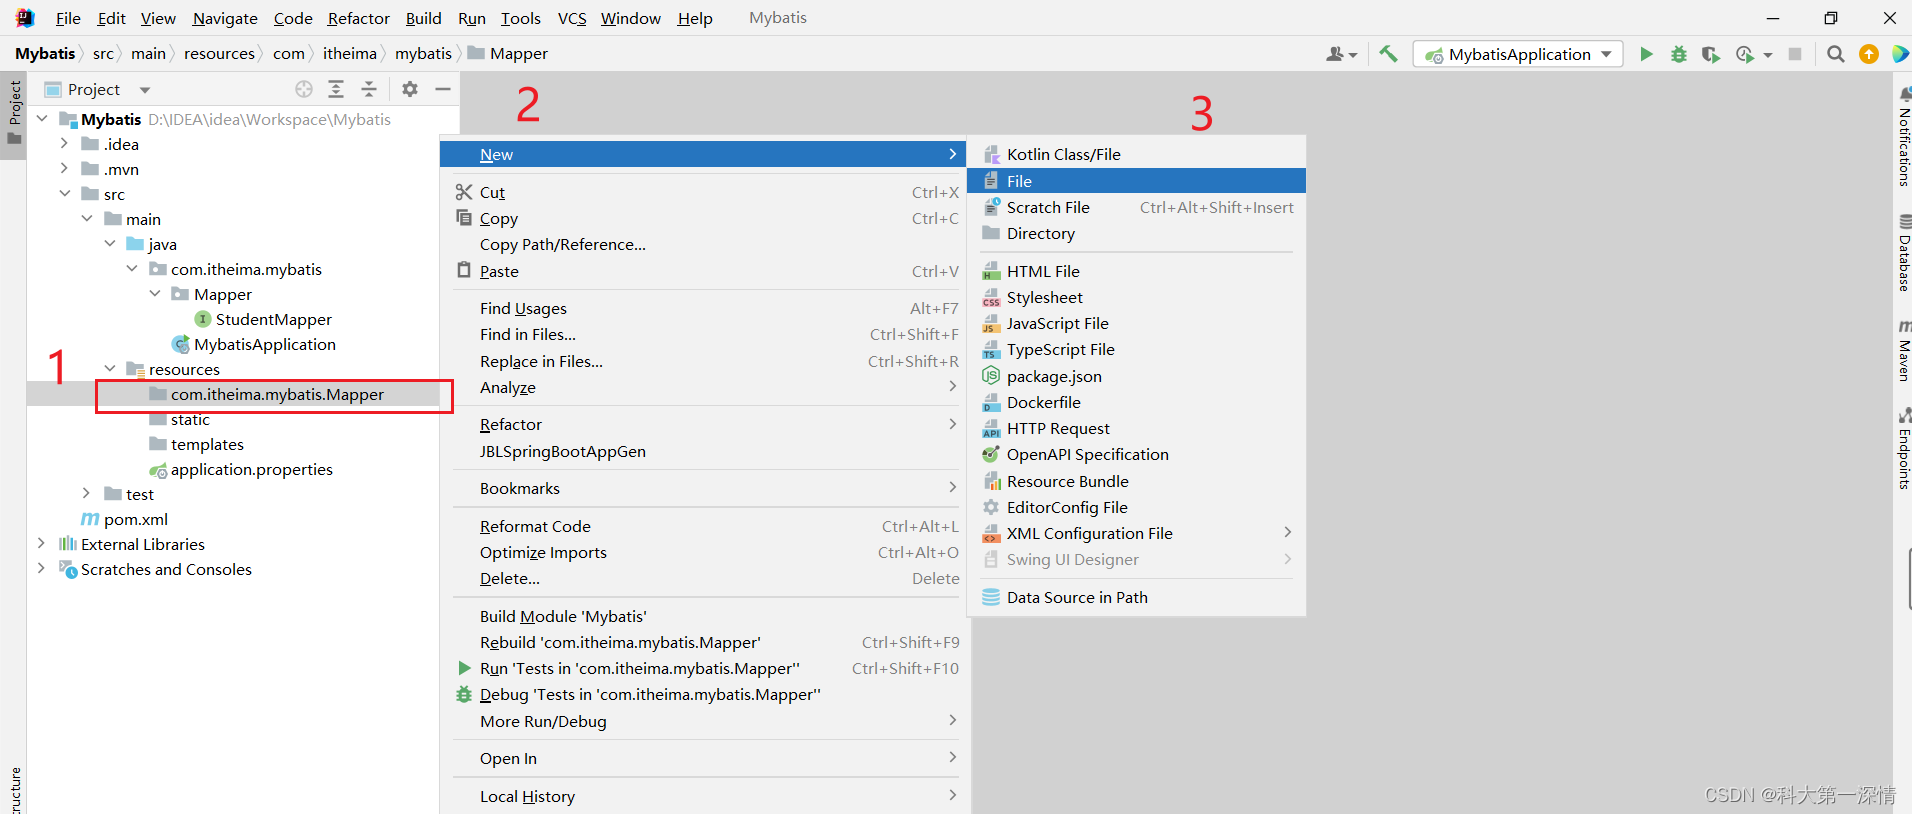Click Copy Path/Reference in context menu
This screenshot has width=1912, height=814.
tap(703, 244)
